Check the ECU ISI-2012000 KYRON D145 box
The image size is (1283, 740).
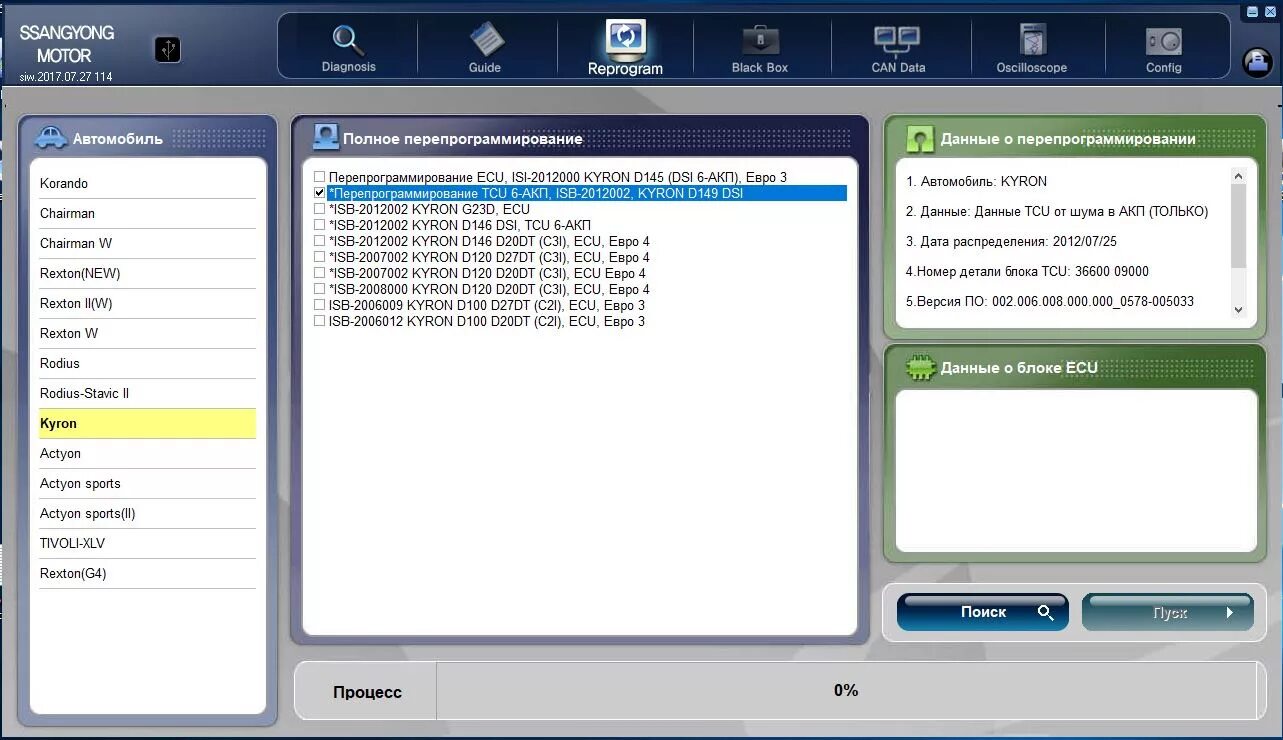tap(320, 177)
